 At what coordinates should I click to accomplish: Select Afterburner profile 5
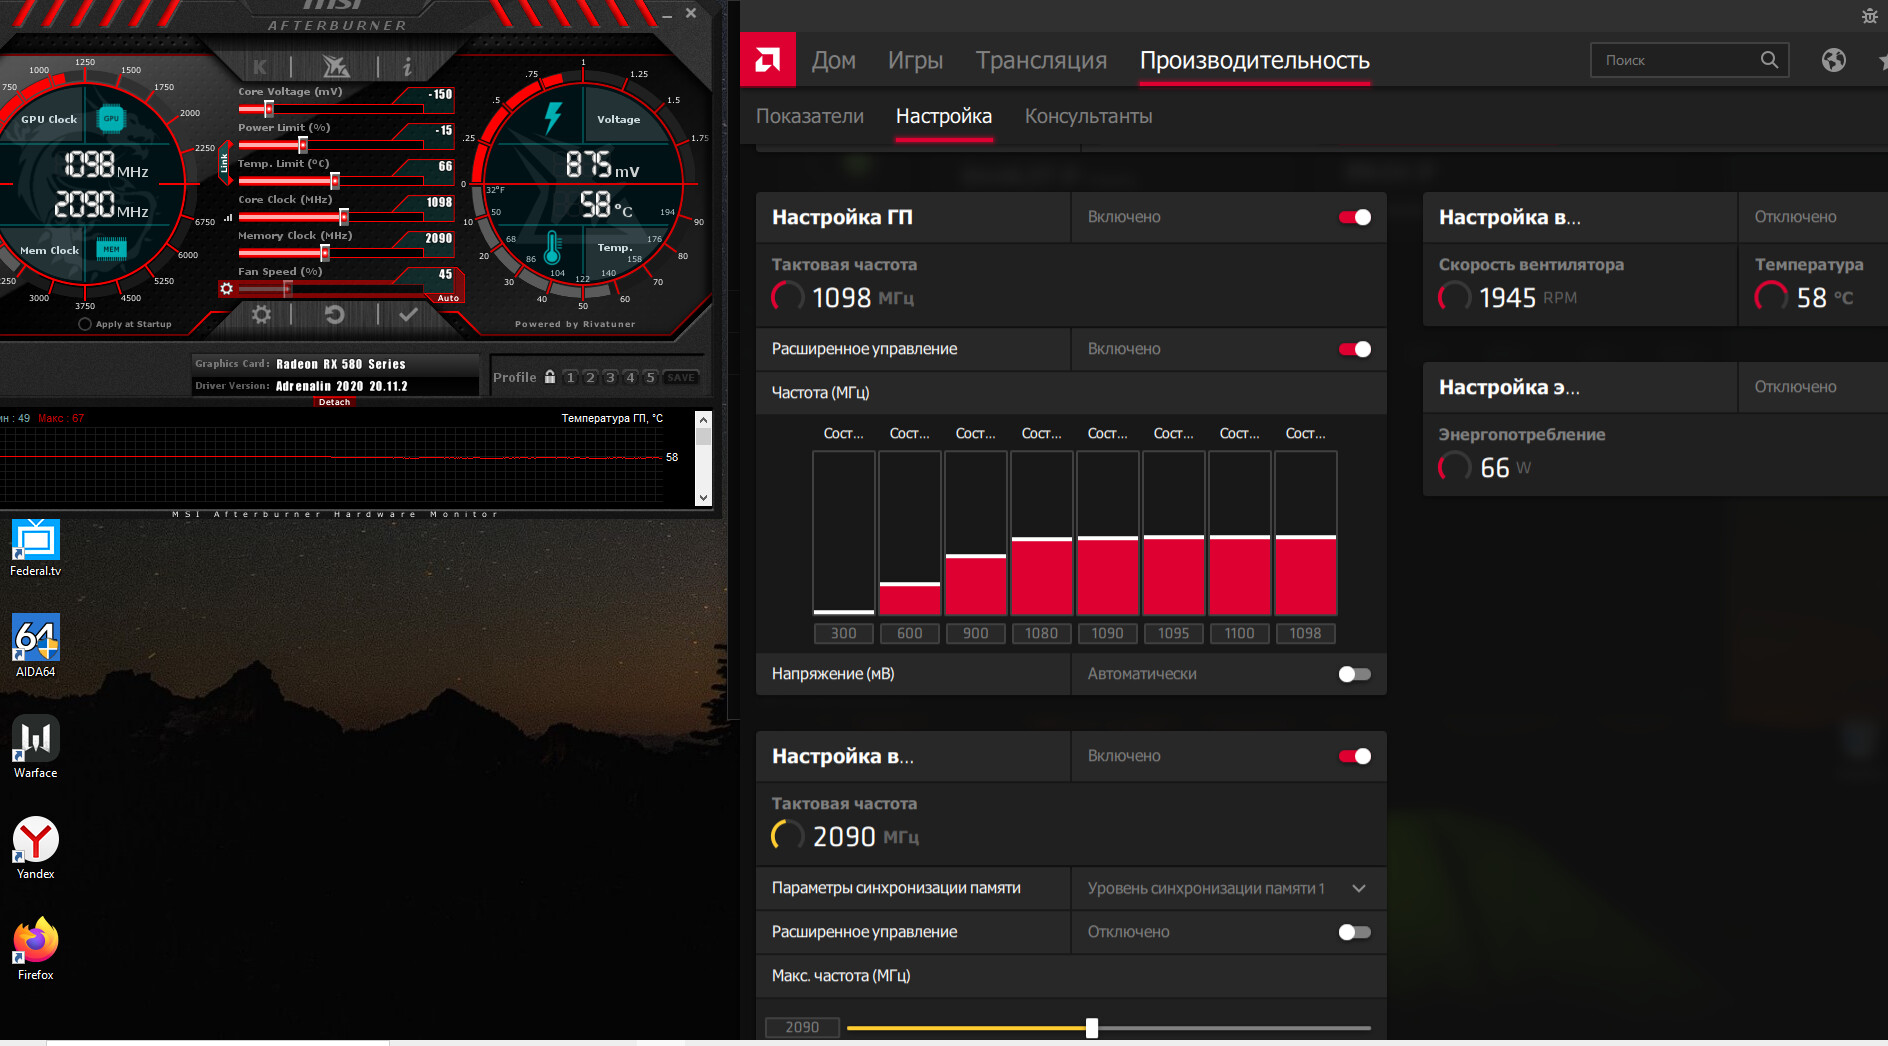click(x=650, y=377)
